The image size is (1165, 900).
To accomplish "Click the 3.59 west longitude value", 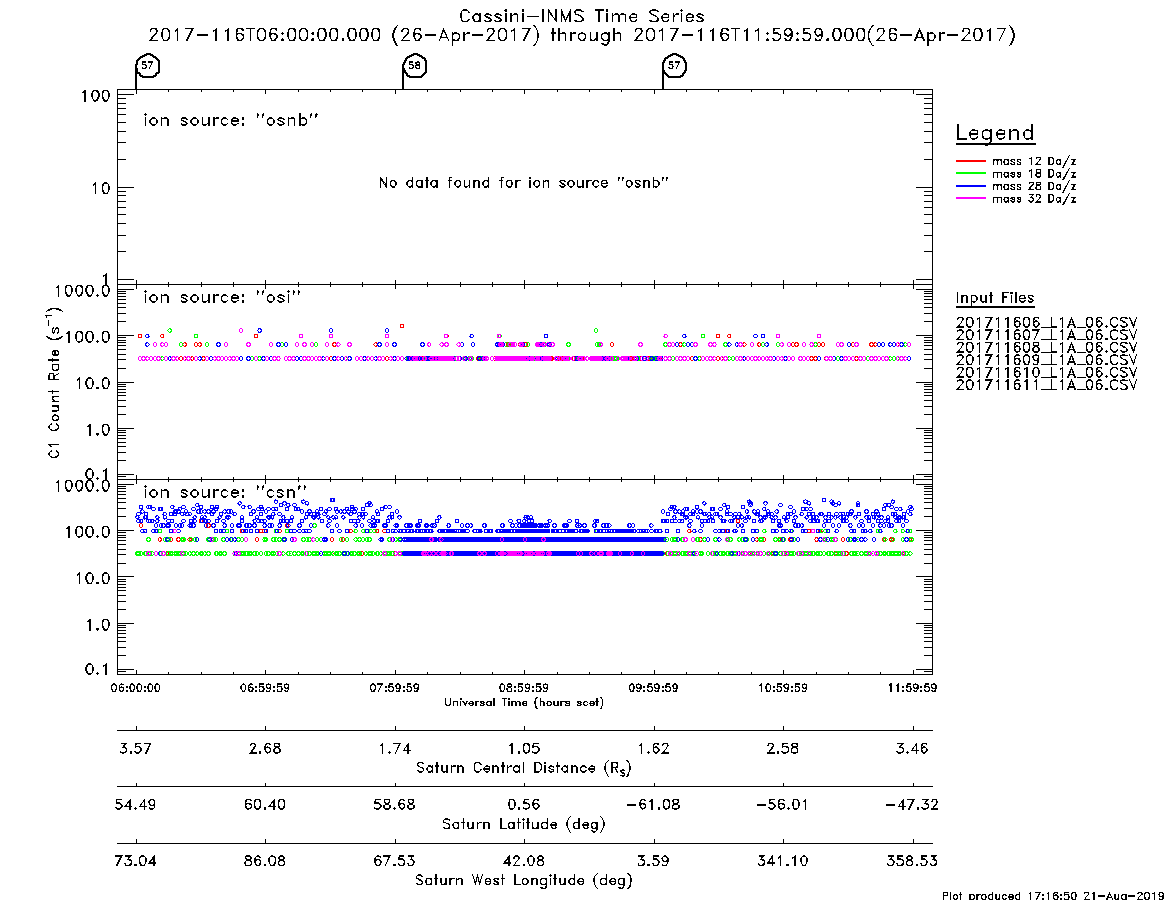I will [x=653, y=861].
